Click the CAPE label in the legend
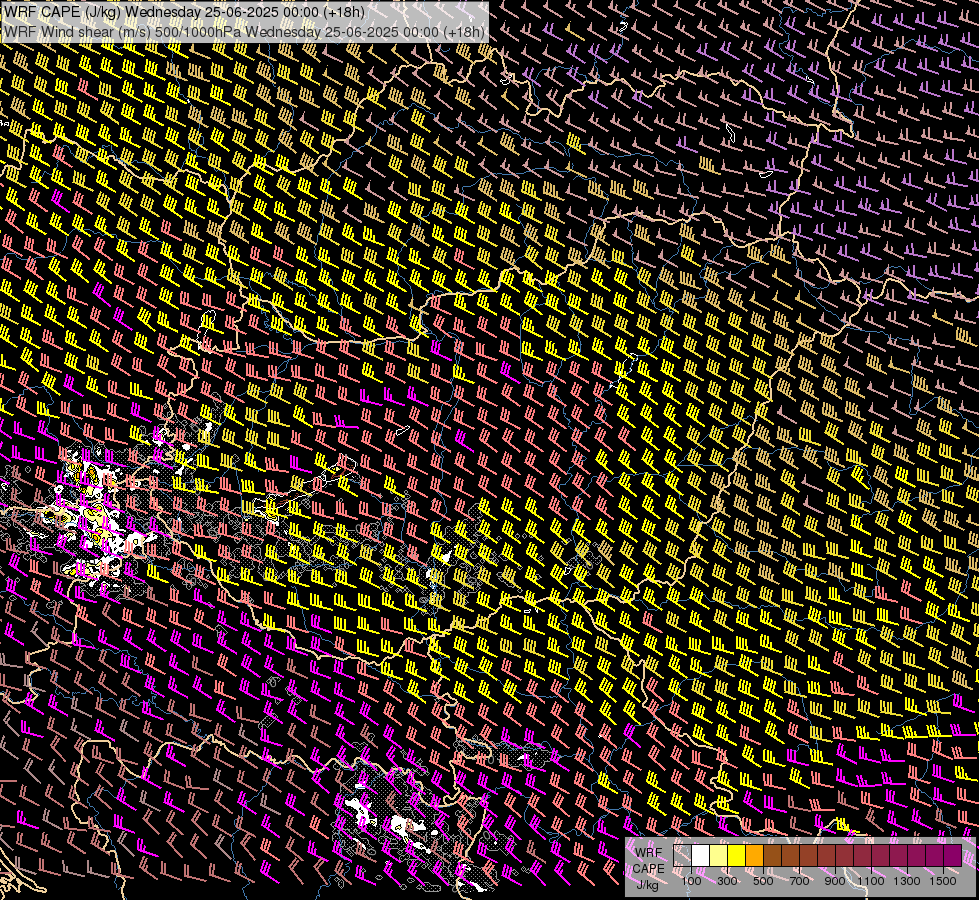 pos(648,868)
